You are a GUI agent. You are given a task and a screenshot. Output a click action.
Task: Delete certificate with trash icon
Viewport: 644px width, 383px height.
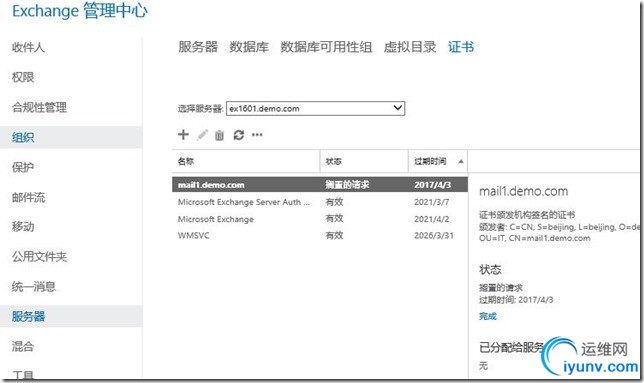[220, 135]
